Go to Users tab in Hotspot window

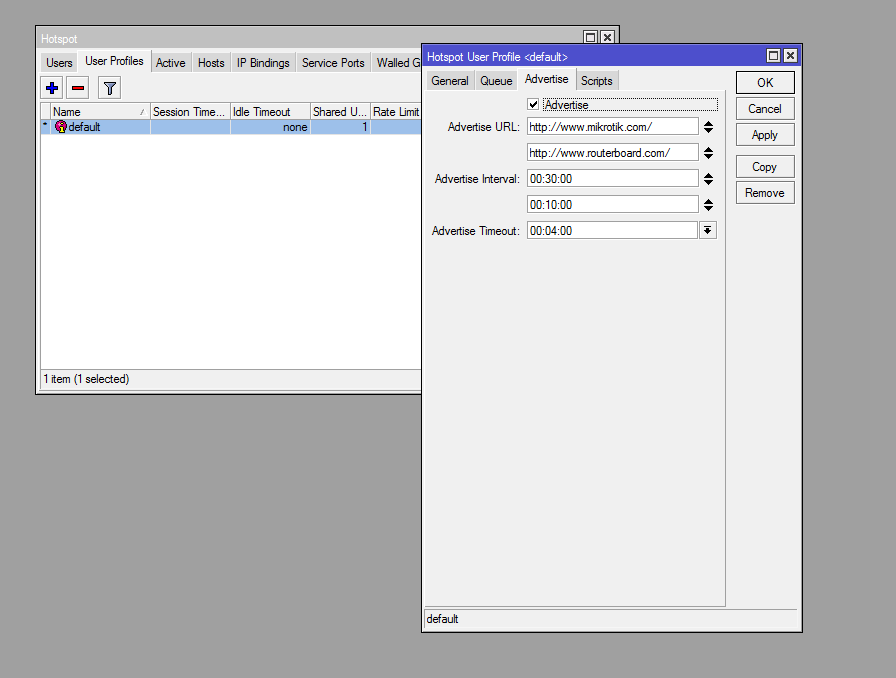59,63
